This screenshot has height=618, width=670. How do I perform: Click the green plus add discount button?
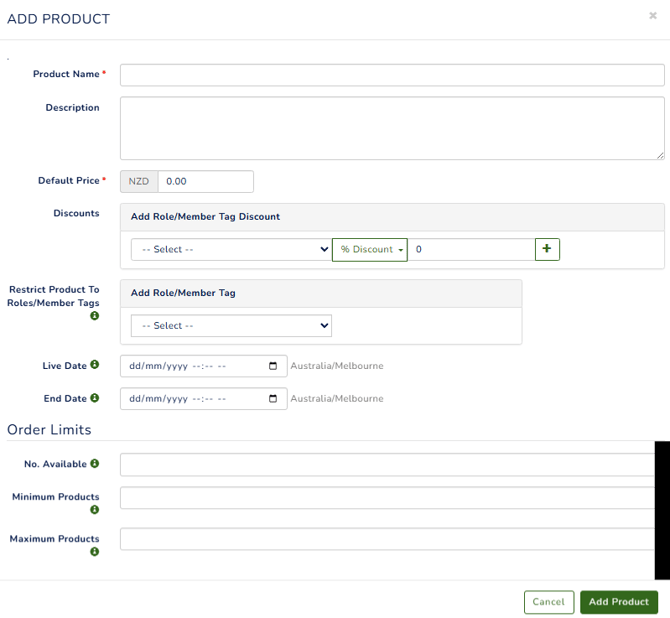click(547, 249)
